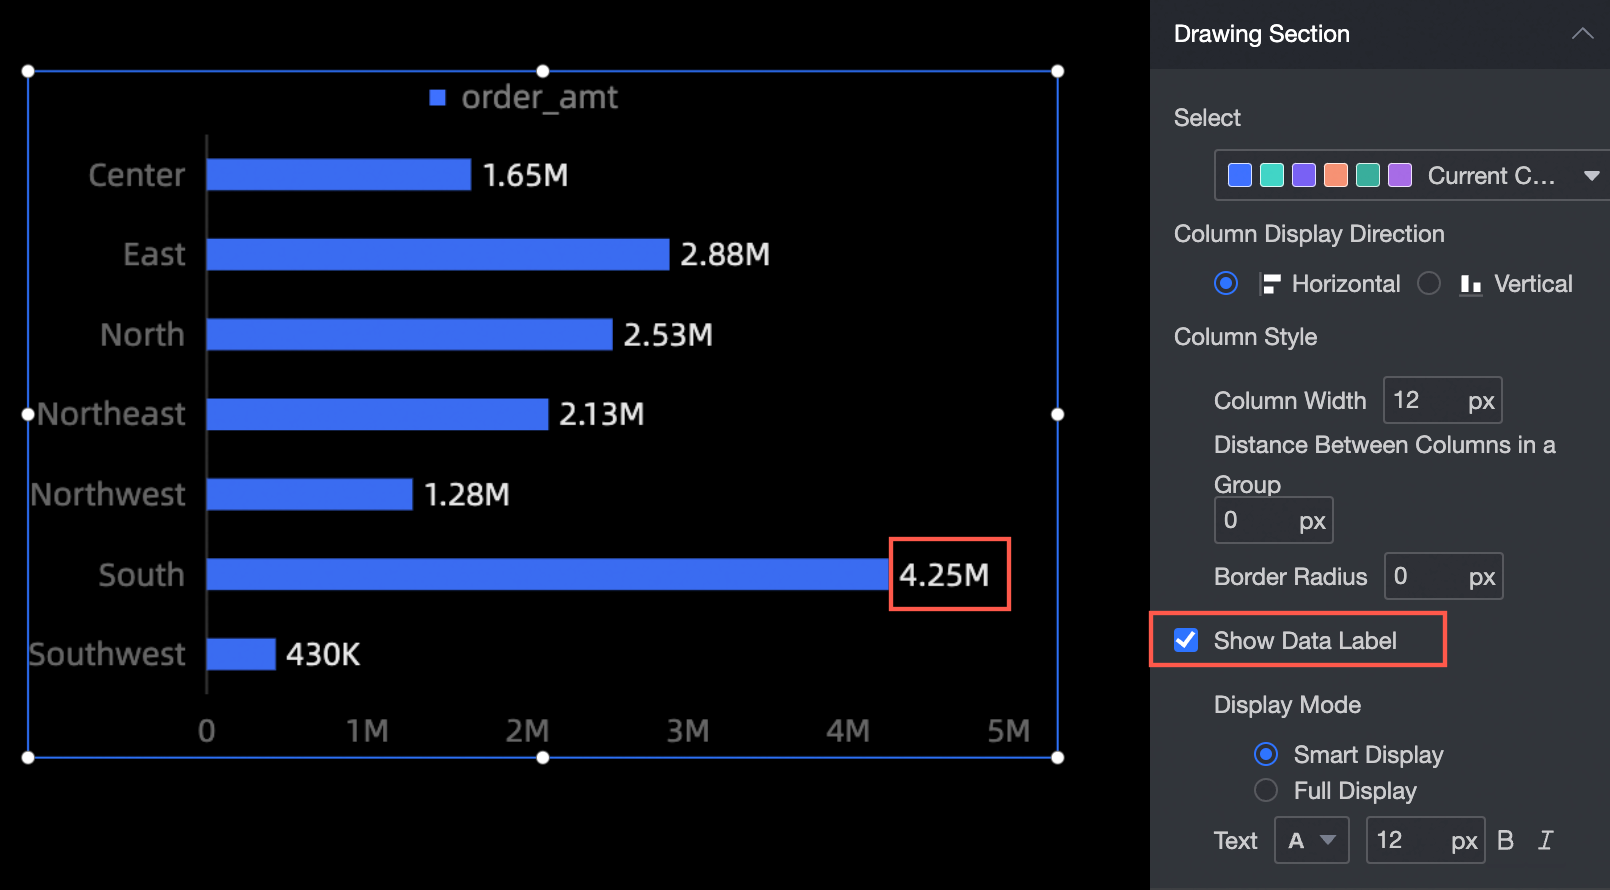Click the South bar in chart

tap(548, 574)
